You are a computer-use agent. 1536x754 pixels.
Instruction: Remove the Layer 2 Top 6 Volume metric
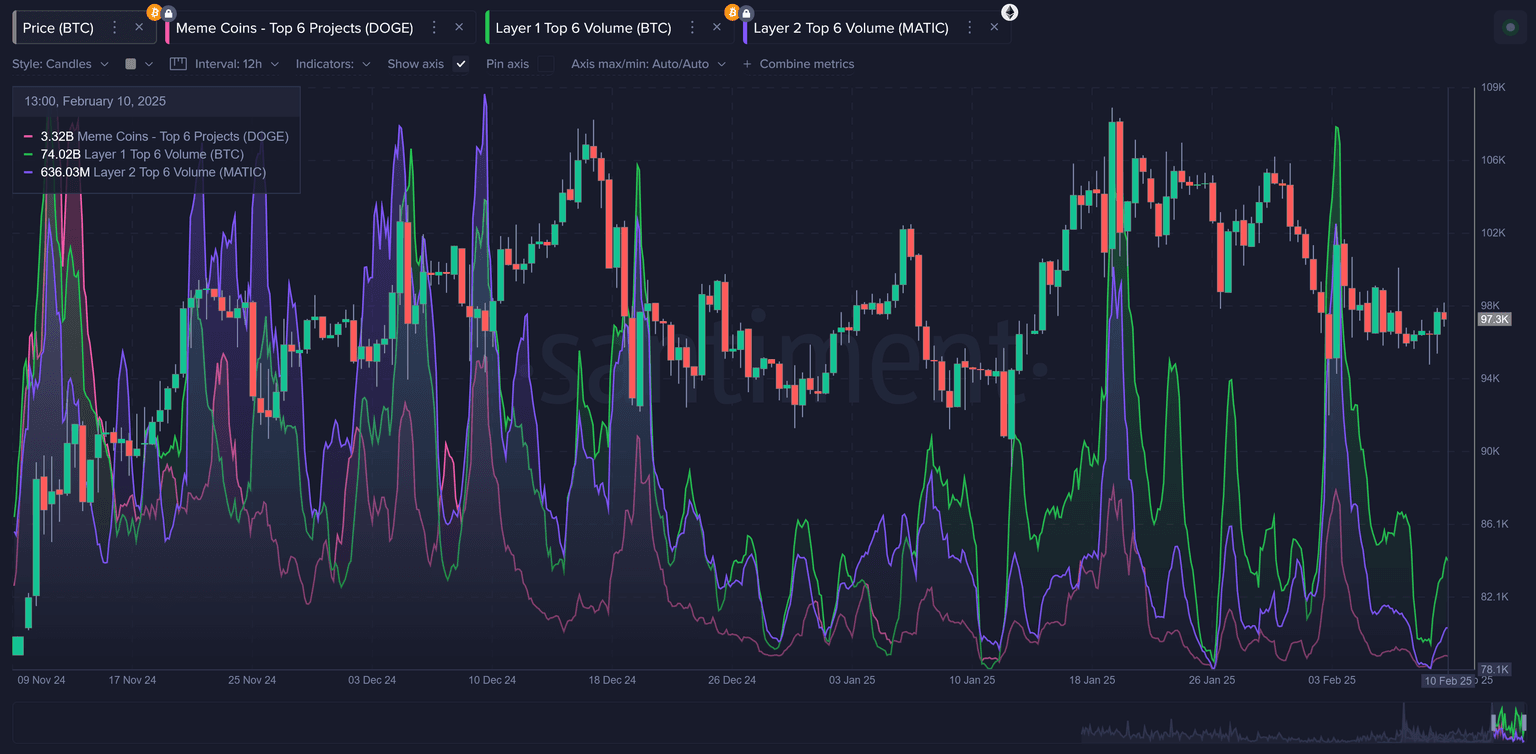coord(994,28)
